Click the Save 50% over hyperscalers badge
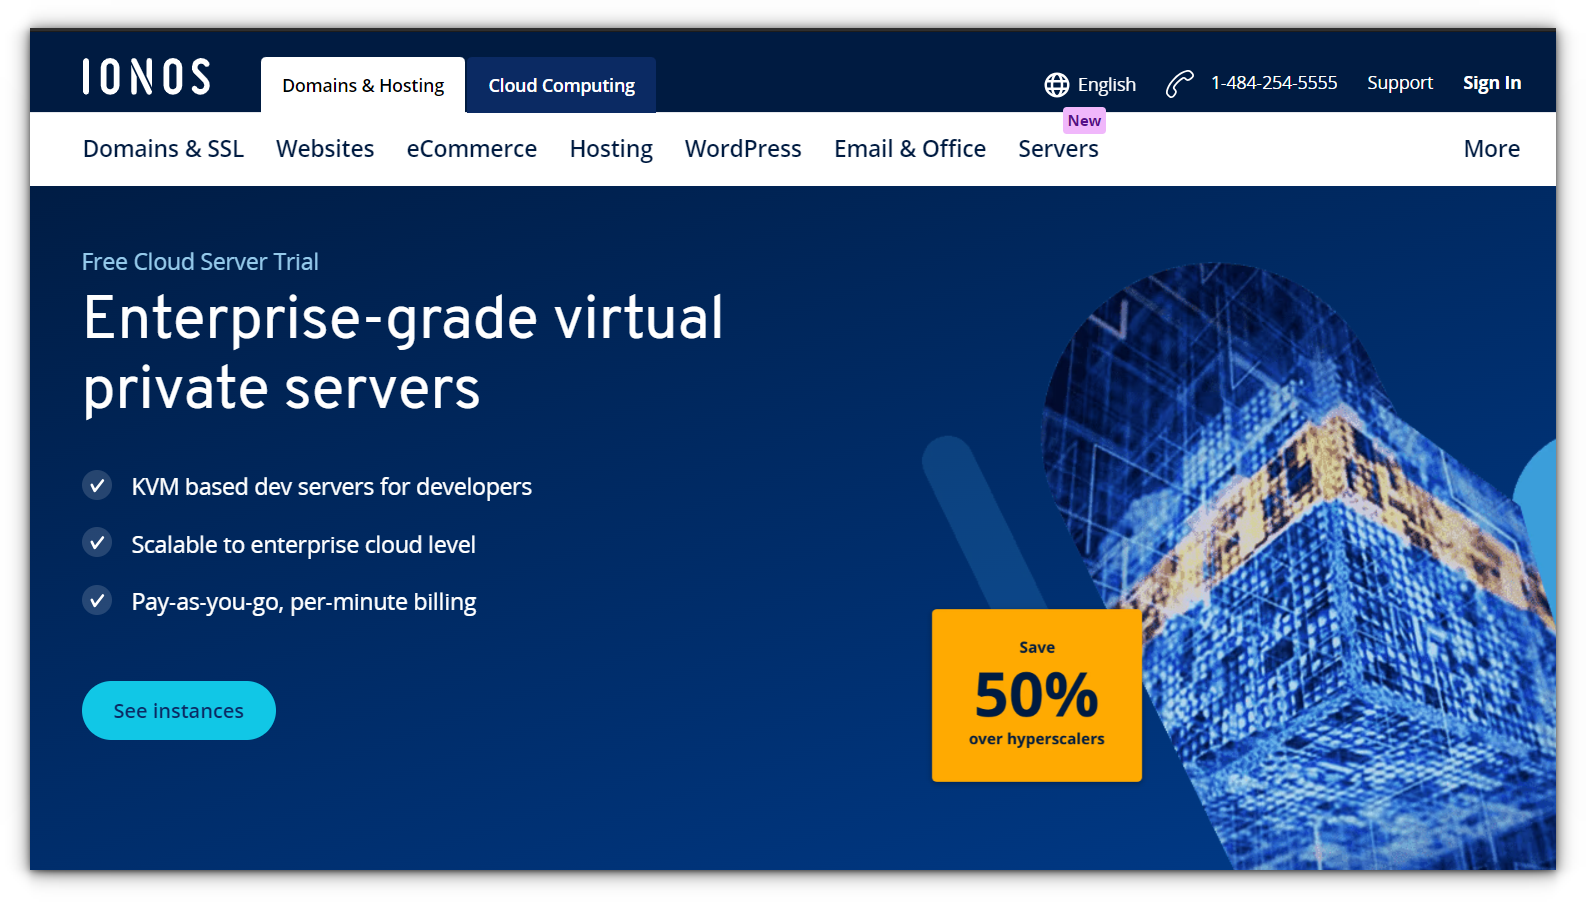Screen dimensions: 1586x902 click(x=1037, y=695)
